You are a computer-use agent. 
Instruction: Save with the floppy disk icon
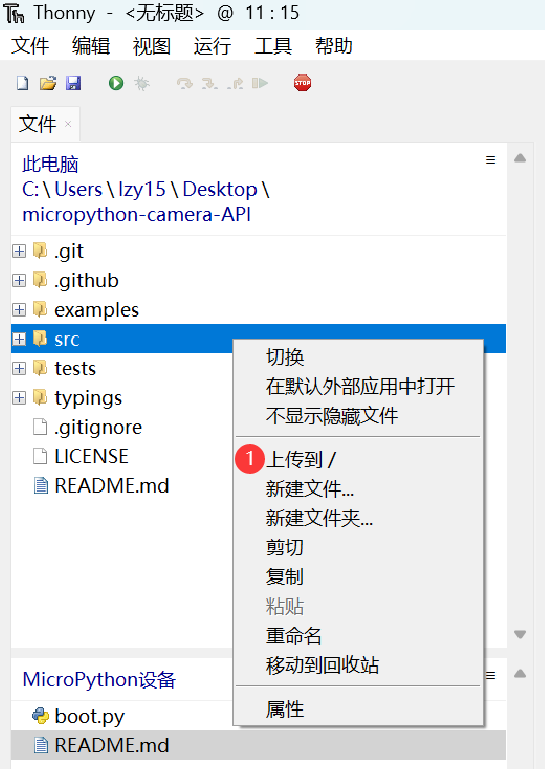tap(74, 83)
